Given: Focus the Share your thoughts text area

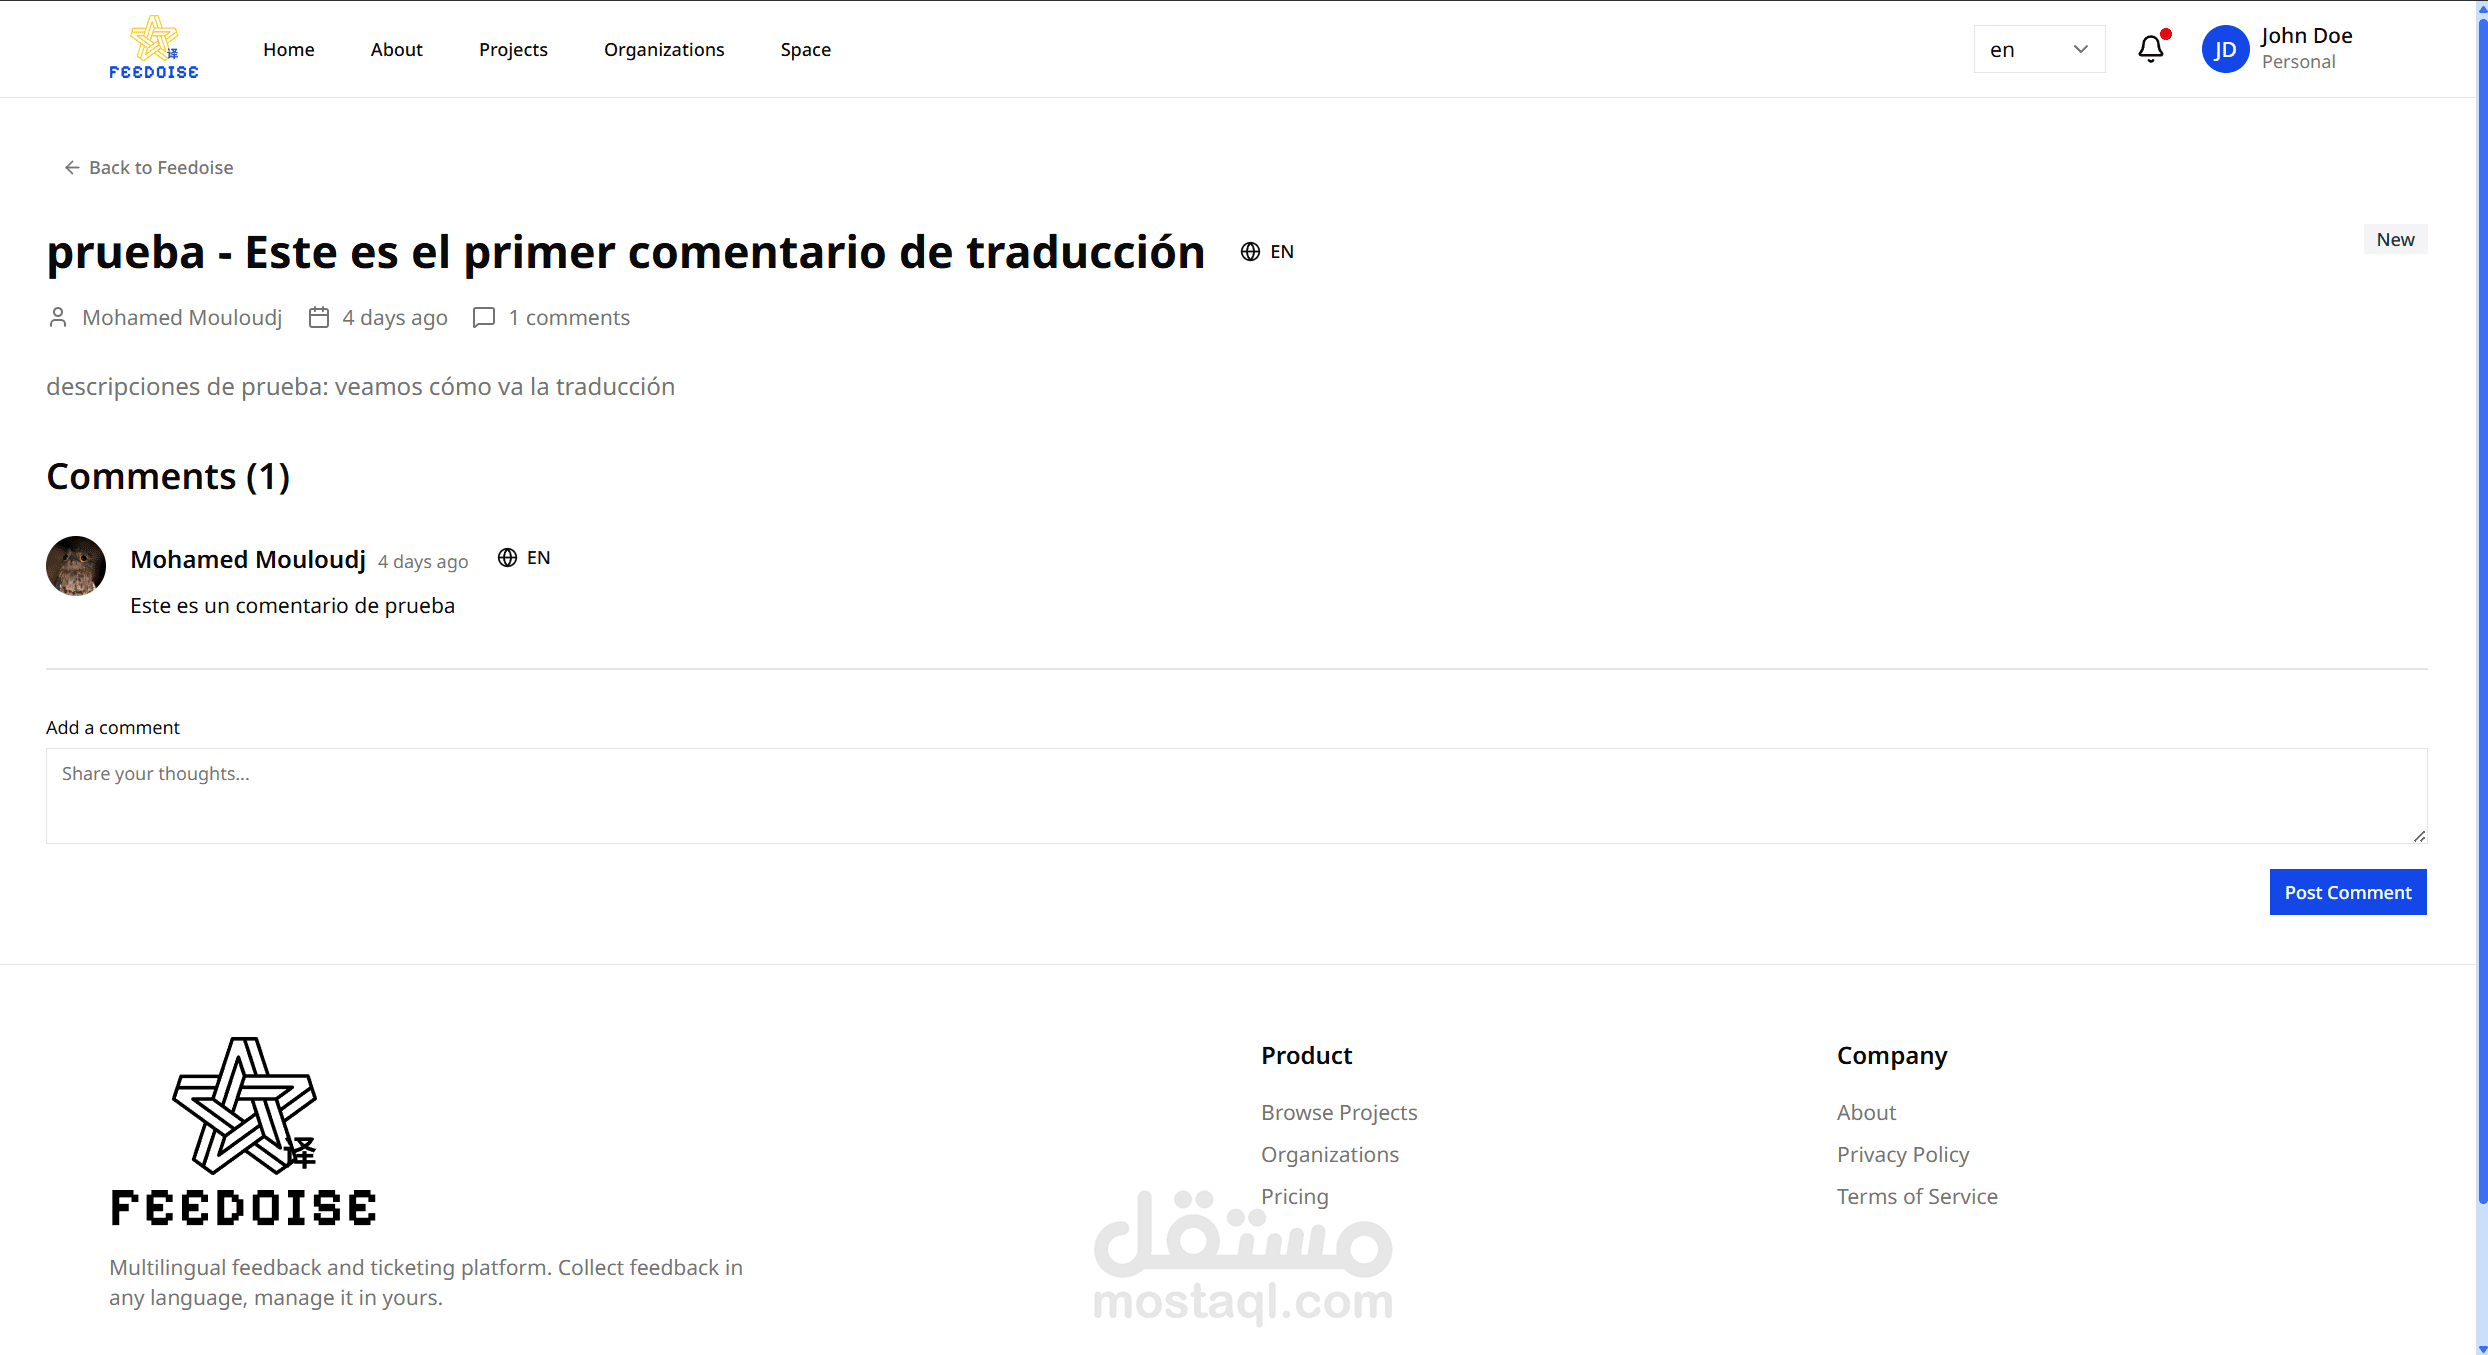Looking at the screenshot, I should (x=1236, y=795).
